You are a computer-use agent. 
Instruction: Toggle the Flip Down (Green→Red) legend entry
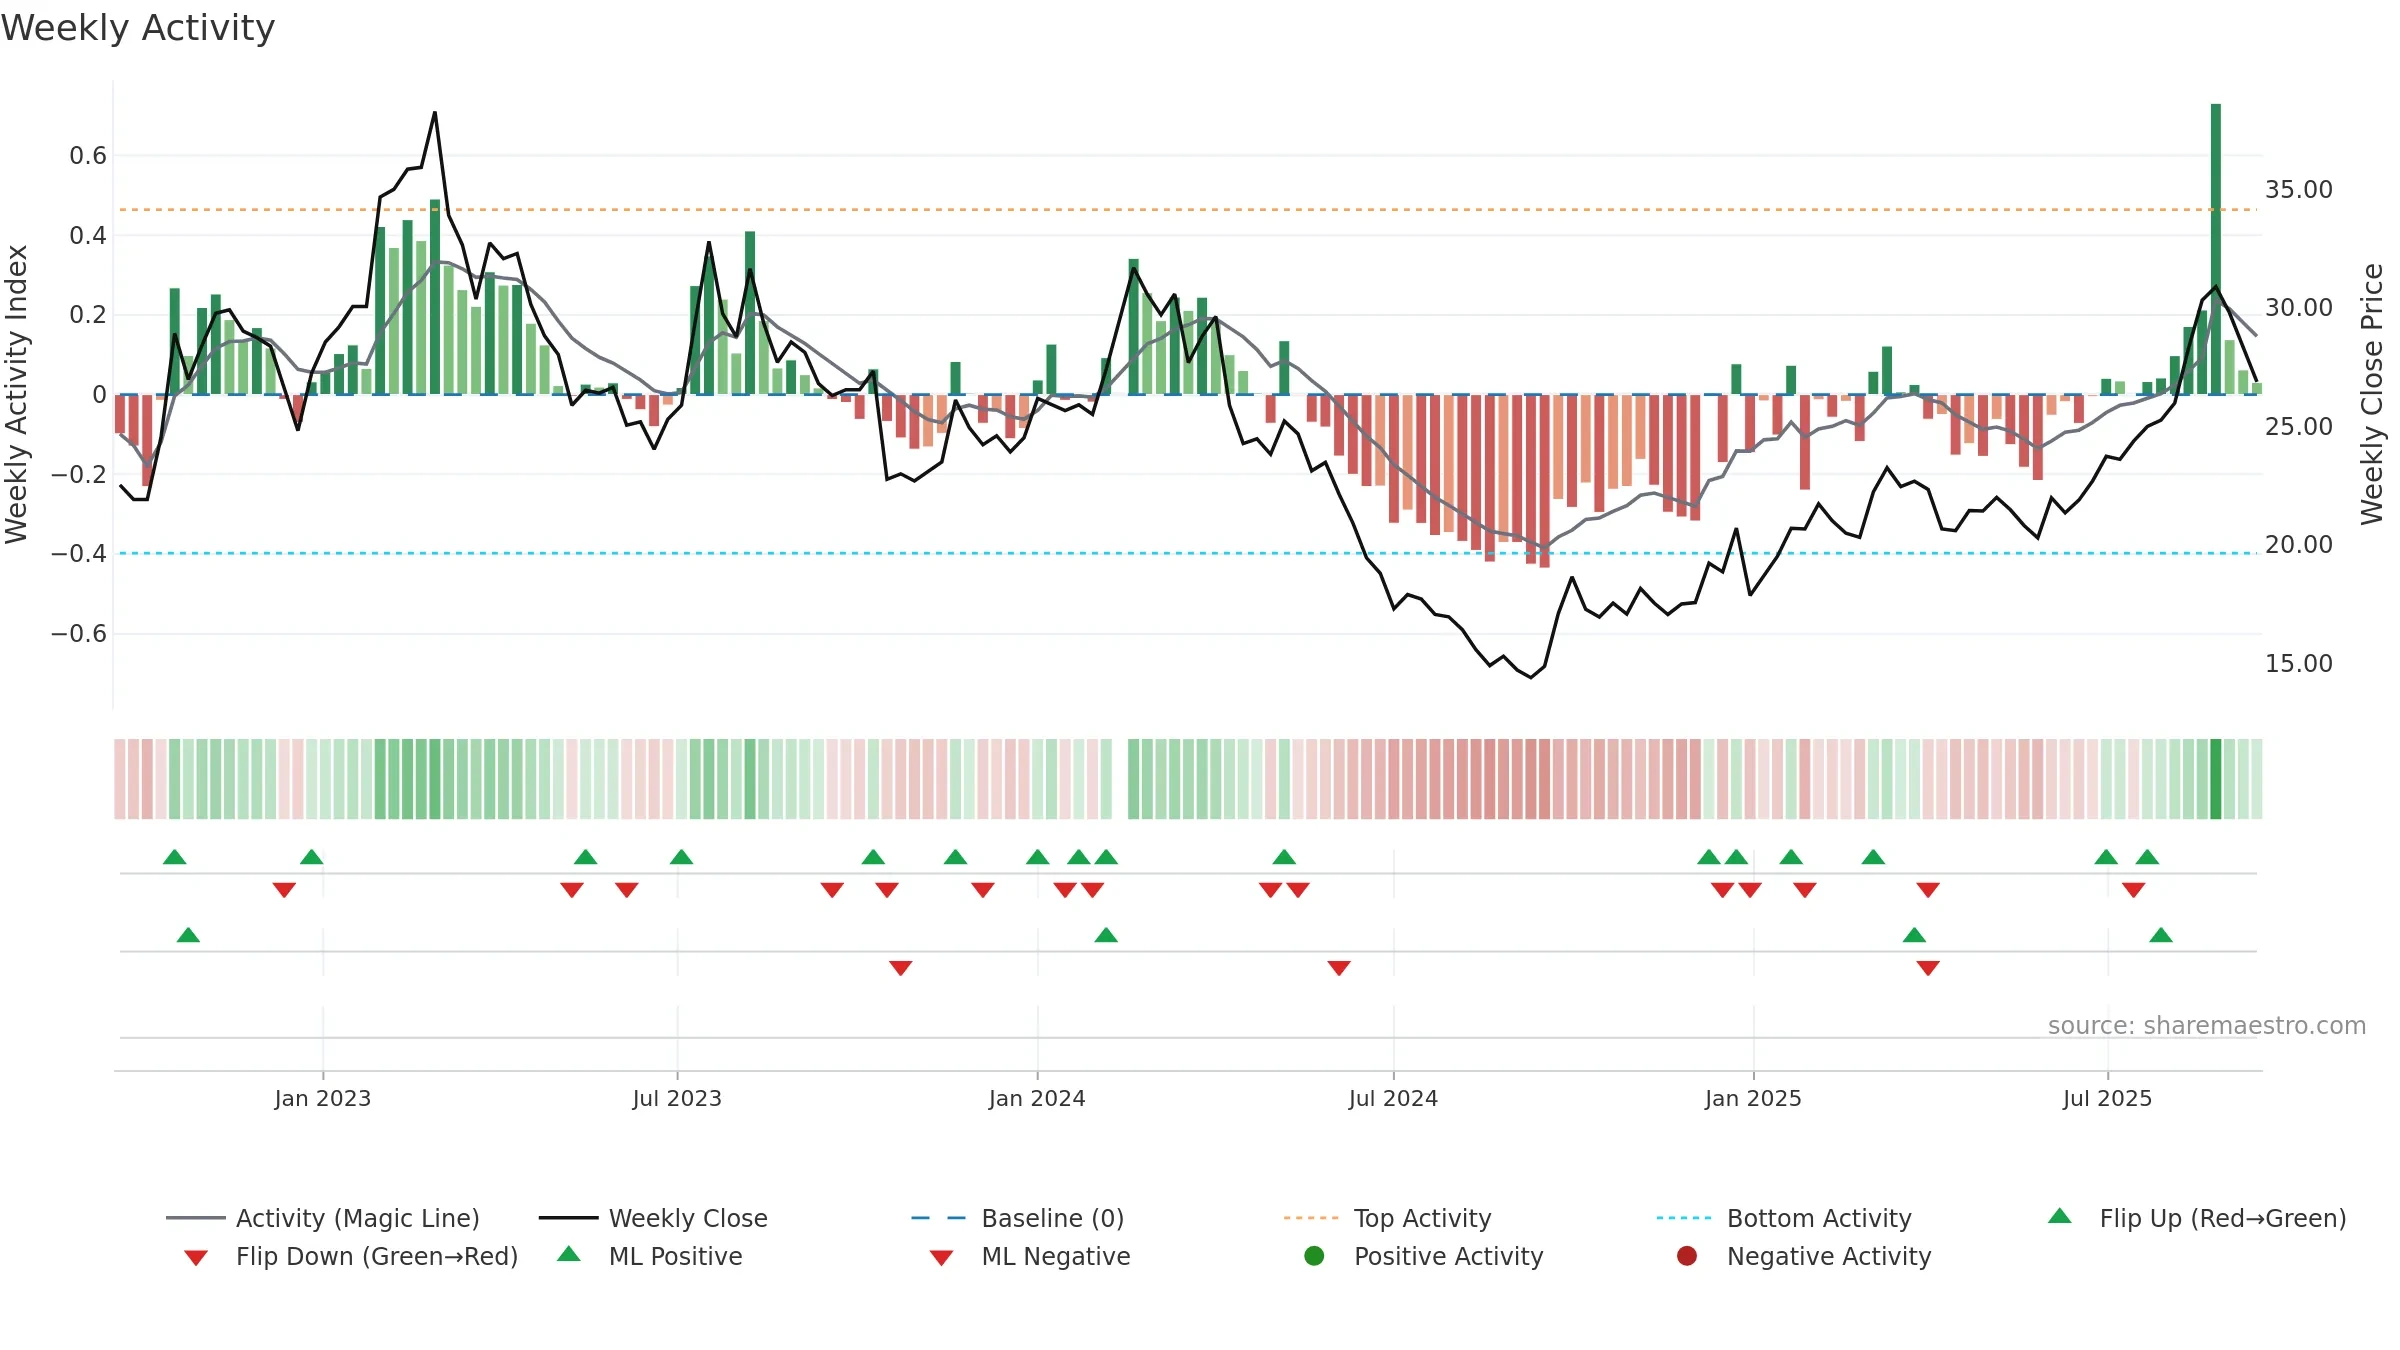350,1256
